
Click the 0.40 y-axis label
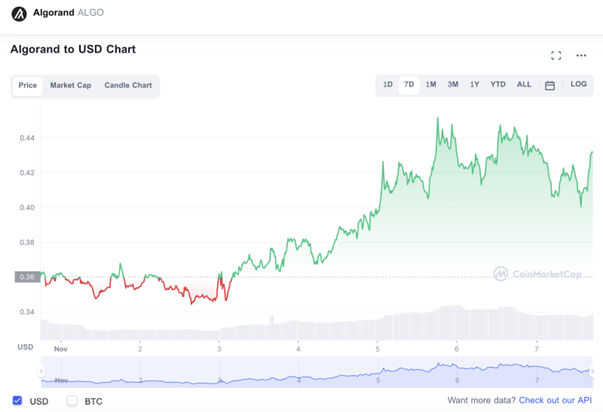point(27,208)
